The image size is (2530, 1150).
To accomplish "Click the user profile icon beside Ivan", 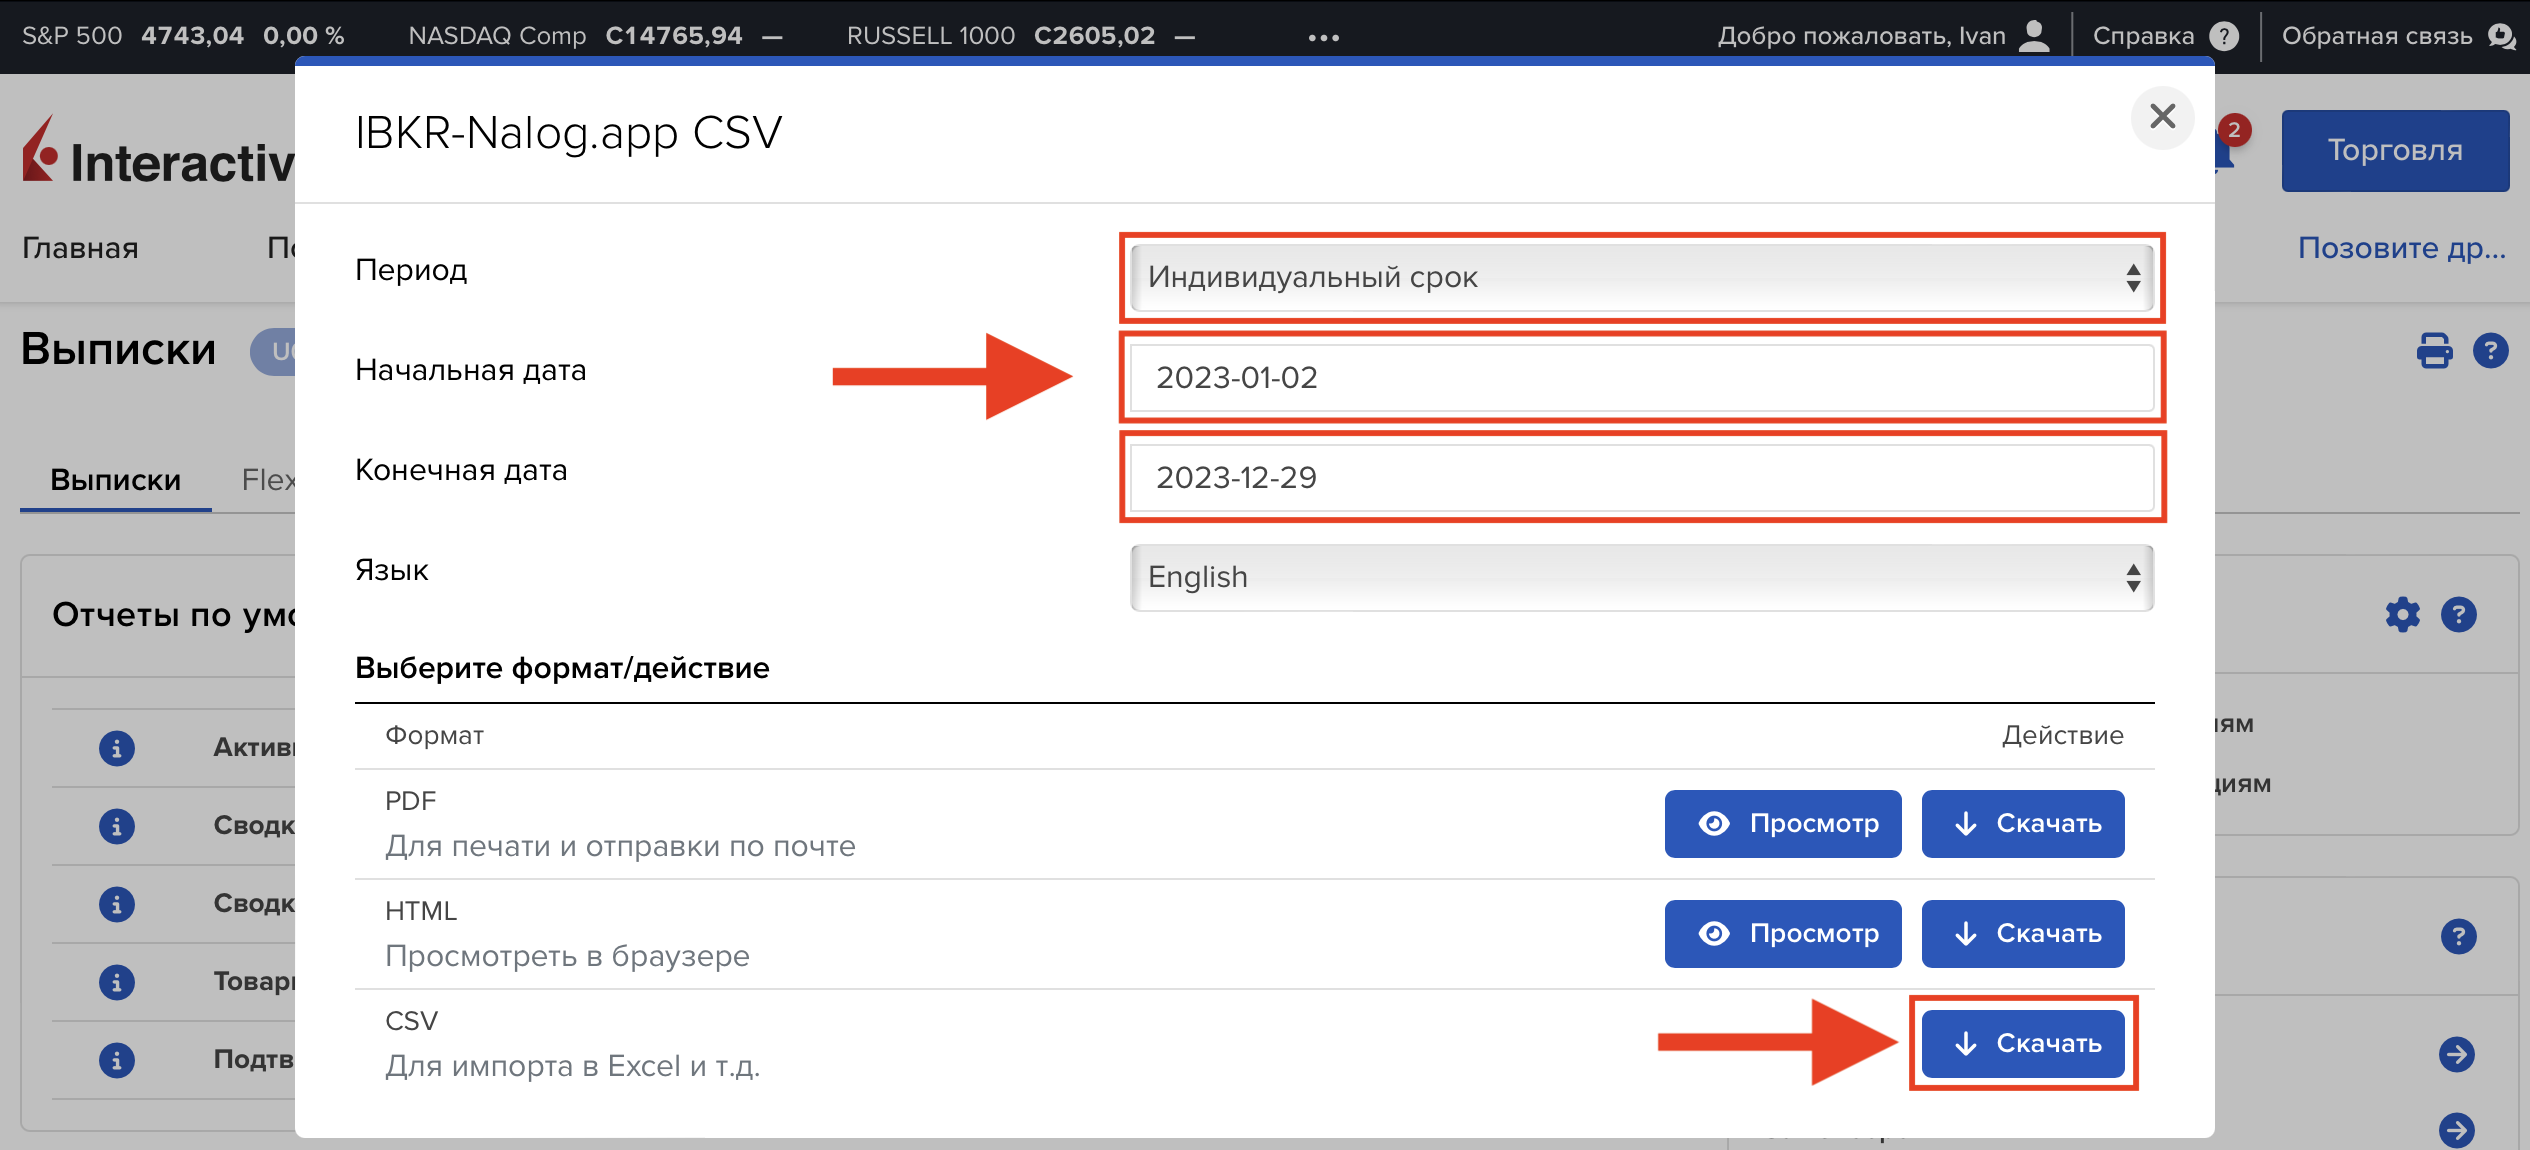I will point(2034,36).
